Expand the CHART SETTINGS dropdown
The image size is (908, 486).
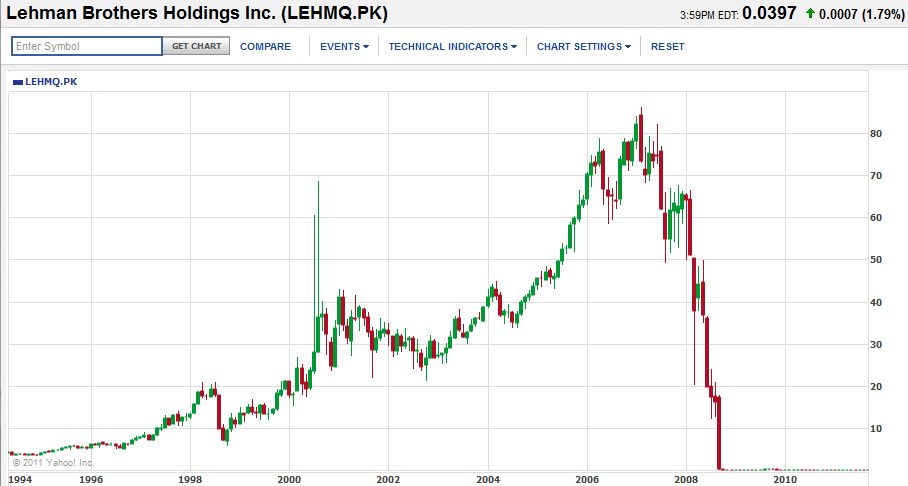584,46
